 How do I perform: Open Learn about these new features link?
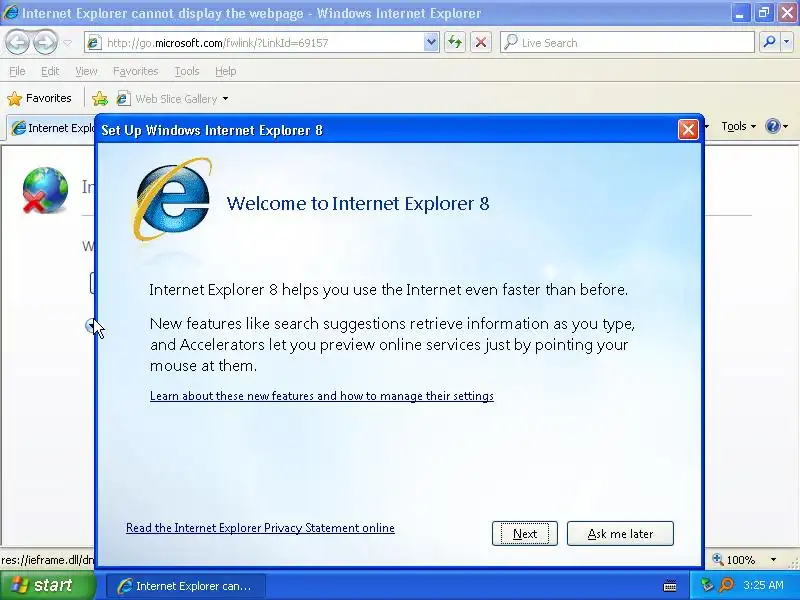coord(321,396)
